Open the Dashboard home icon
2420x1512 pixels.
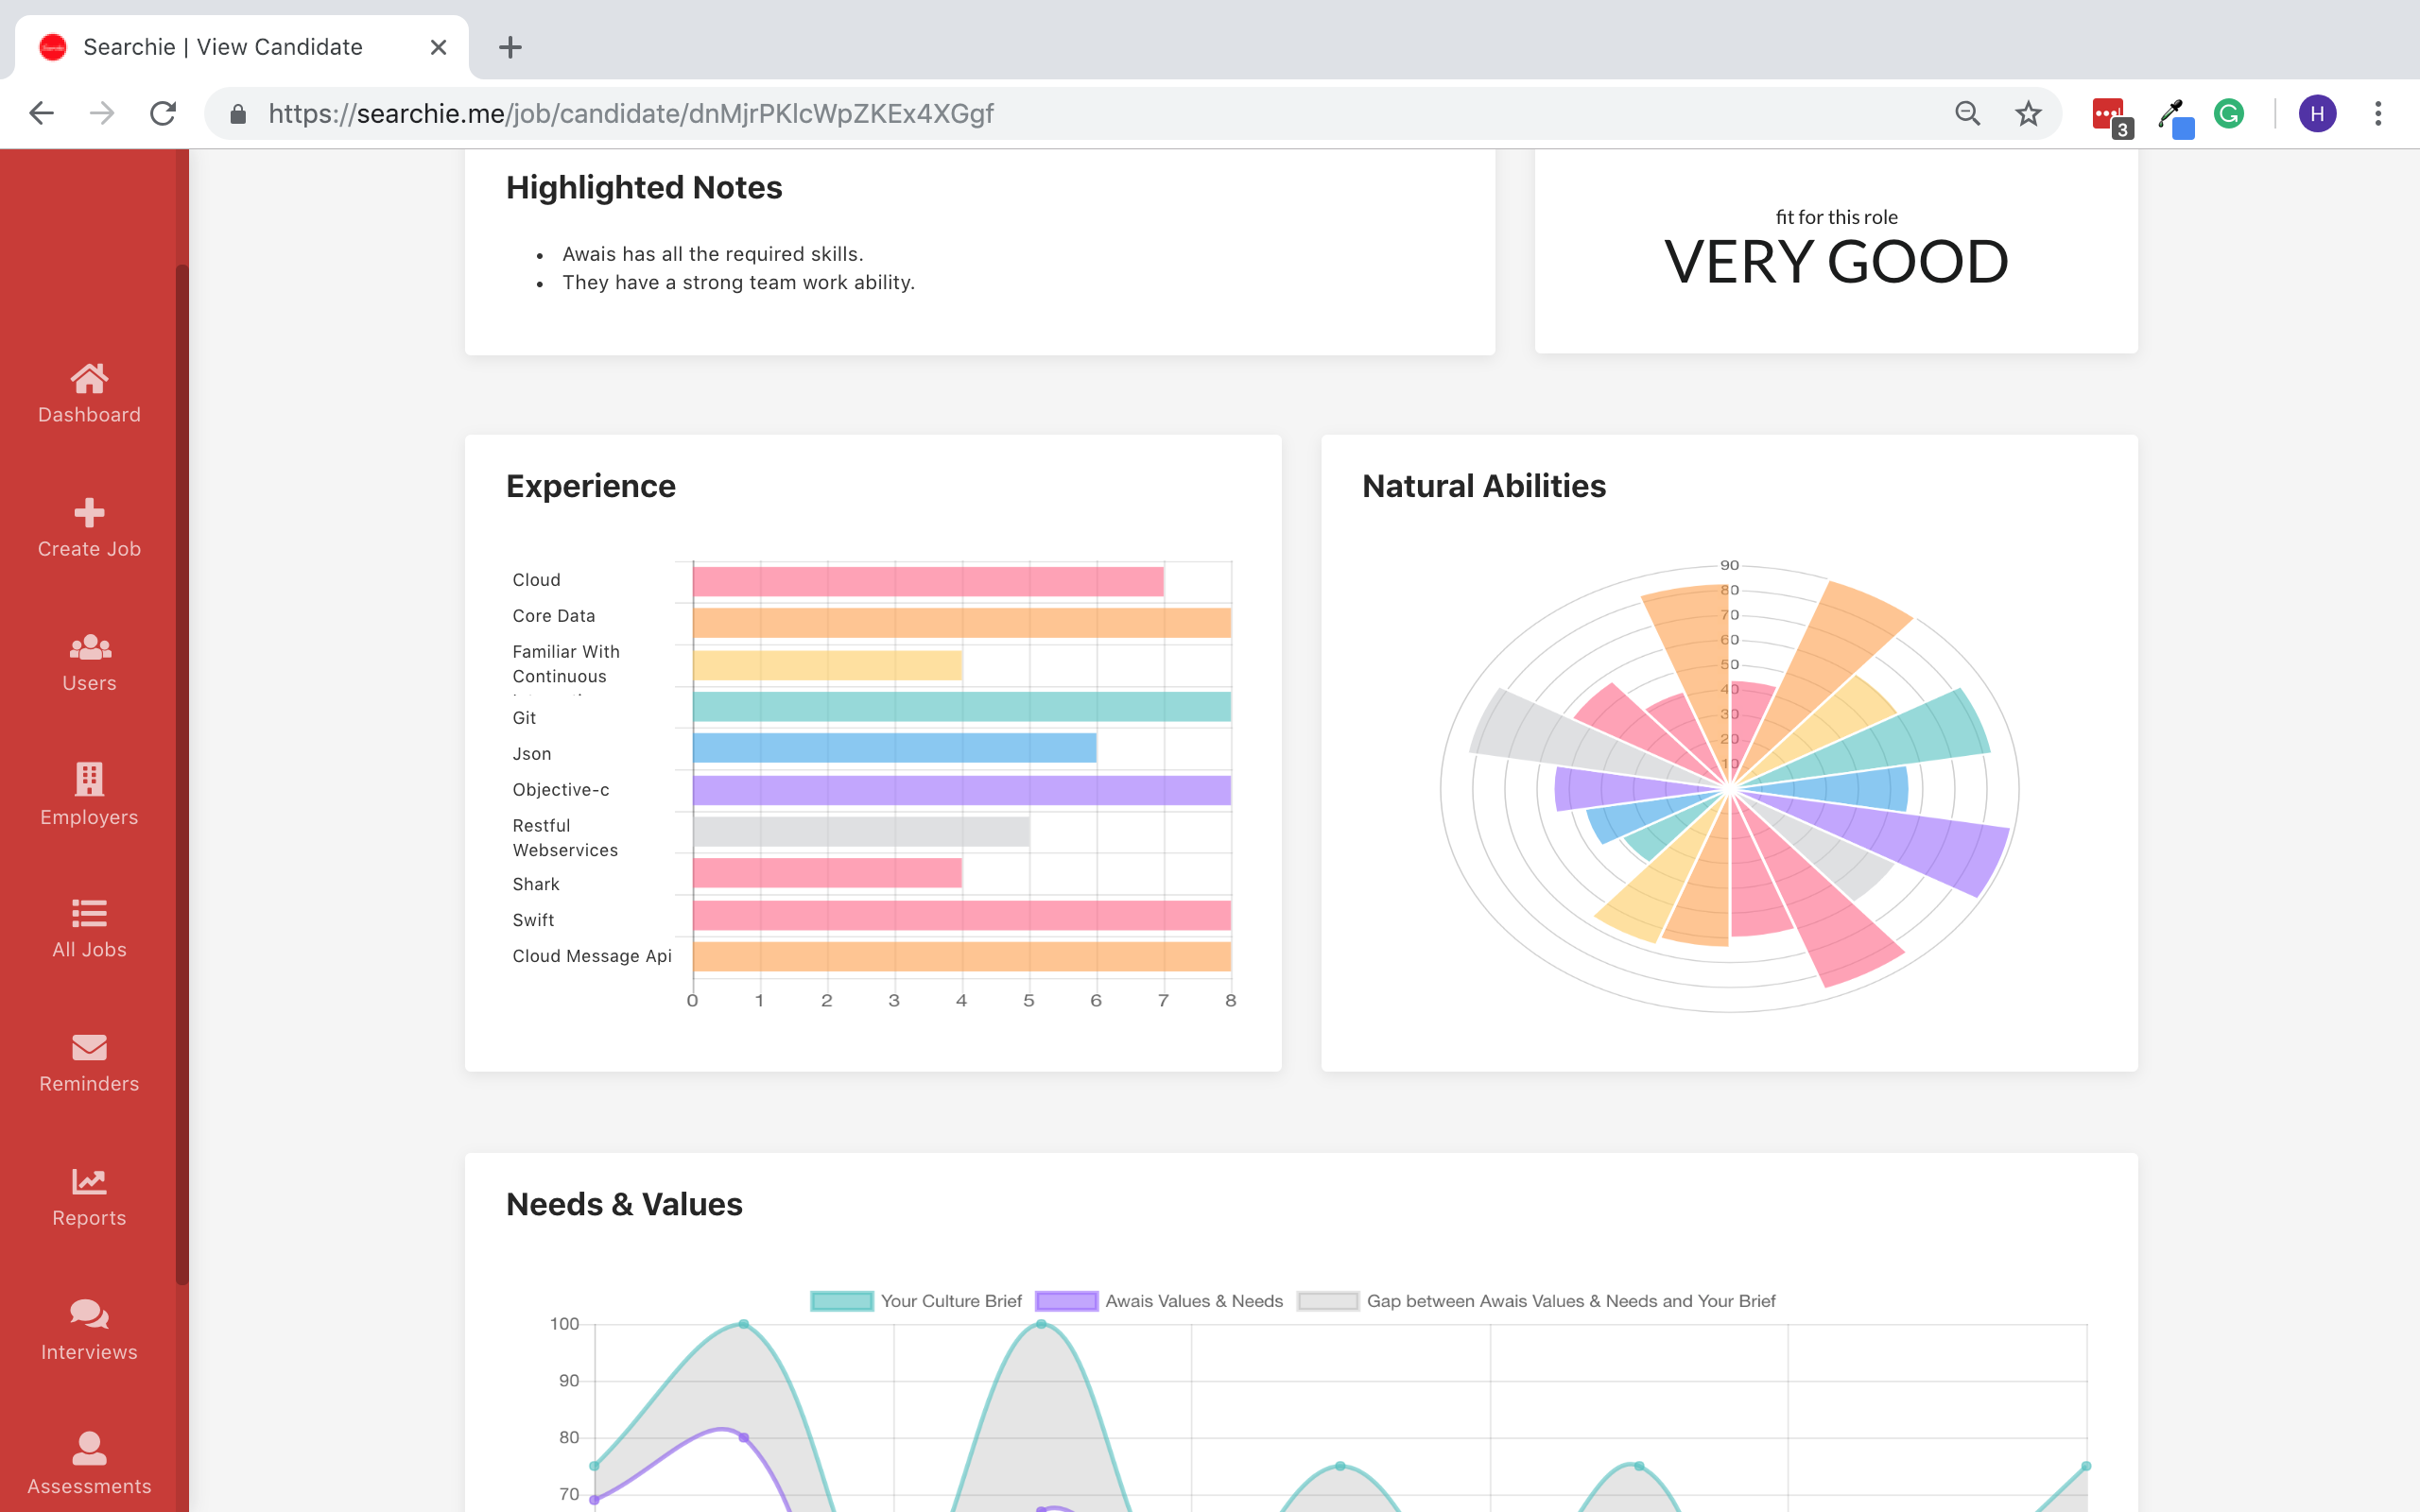(89, 378)
